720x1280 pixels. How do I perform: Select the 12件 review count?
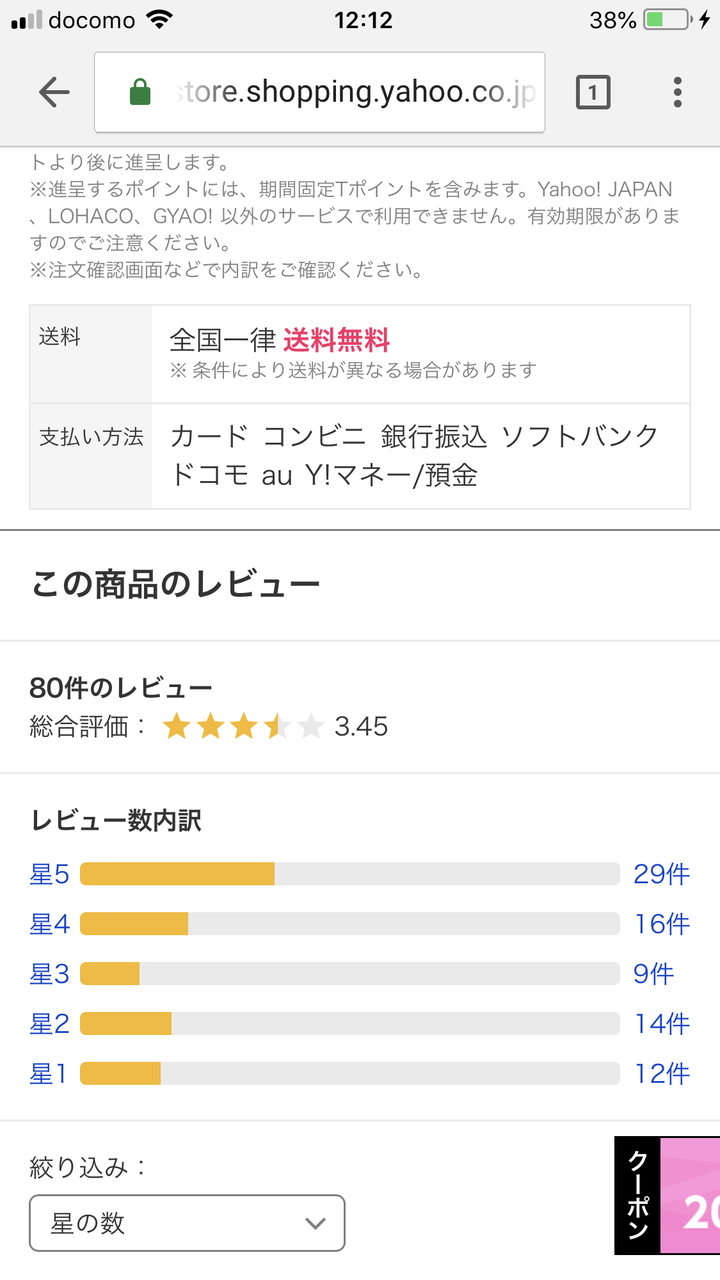(x=661, y=1074)
